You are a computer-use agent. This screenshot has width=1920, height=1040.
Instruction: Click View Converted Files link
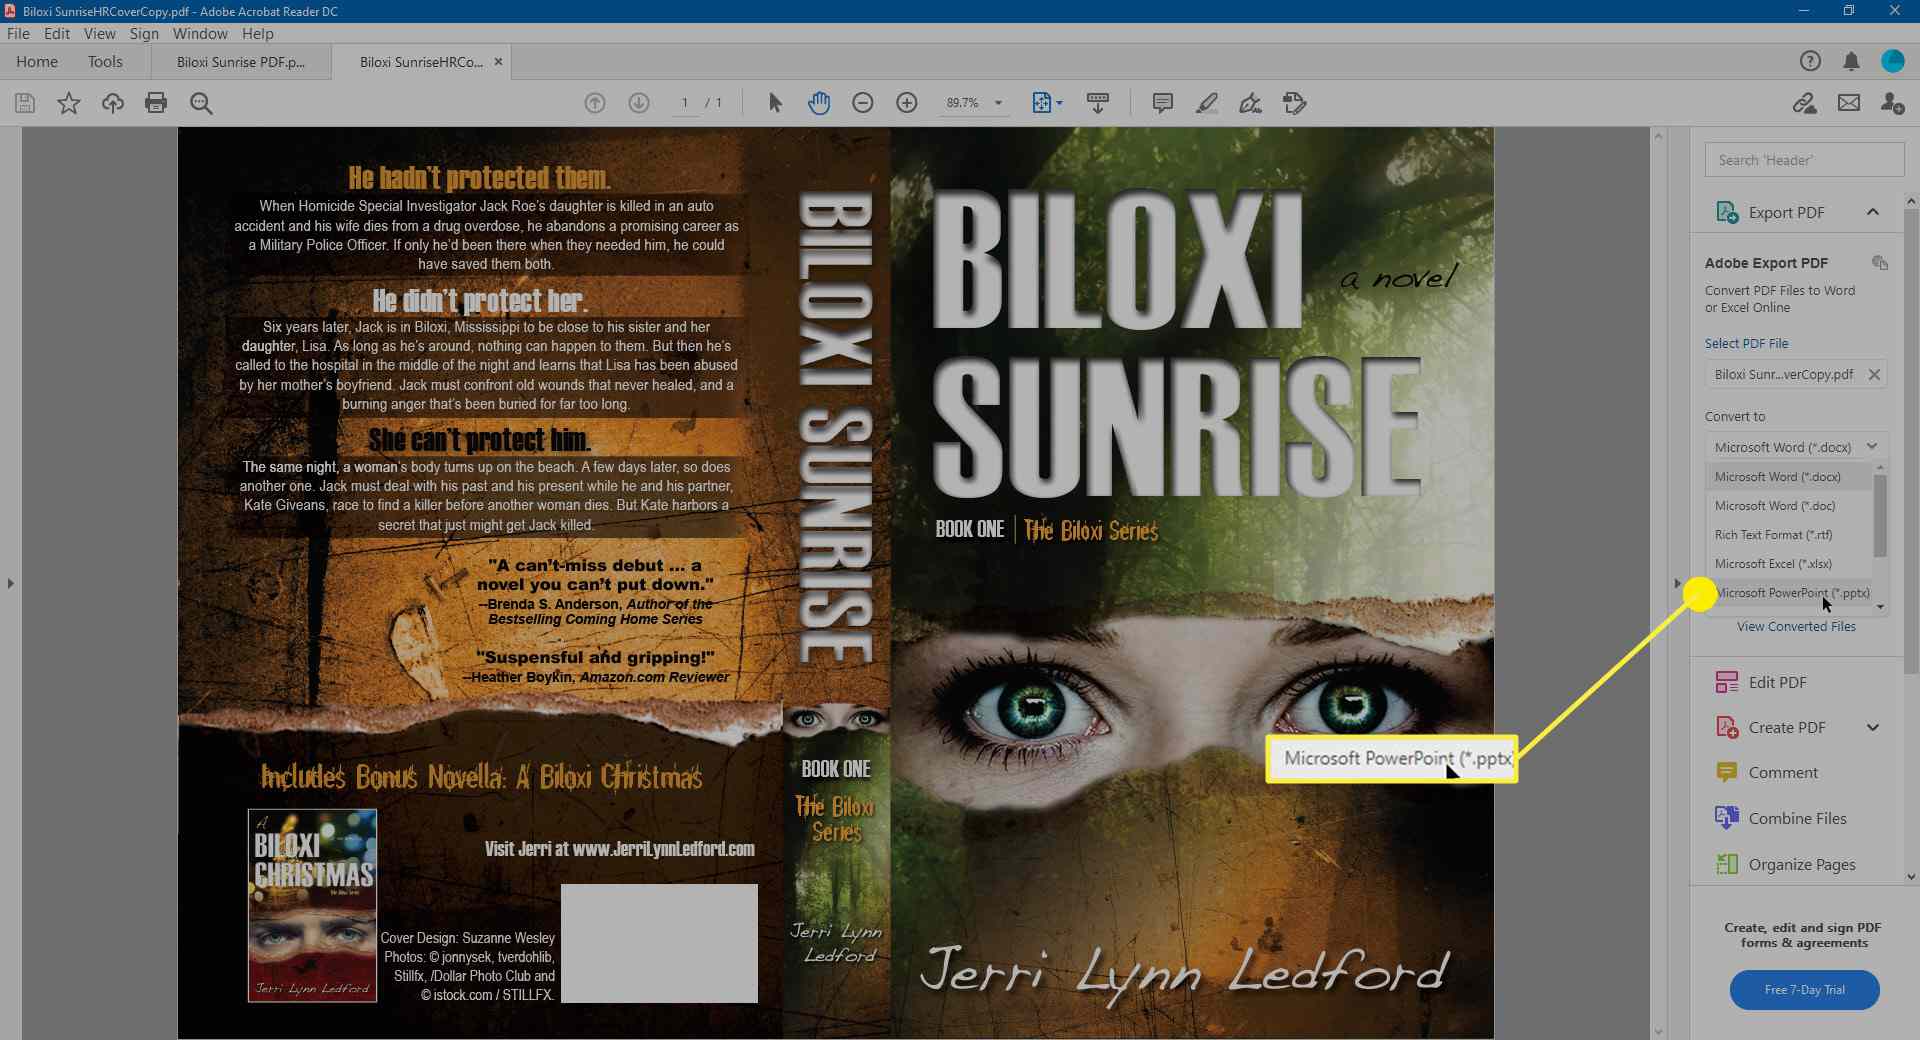pyautogui.click(x=1796, y=627)
